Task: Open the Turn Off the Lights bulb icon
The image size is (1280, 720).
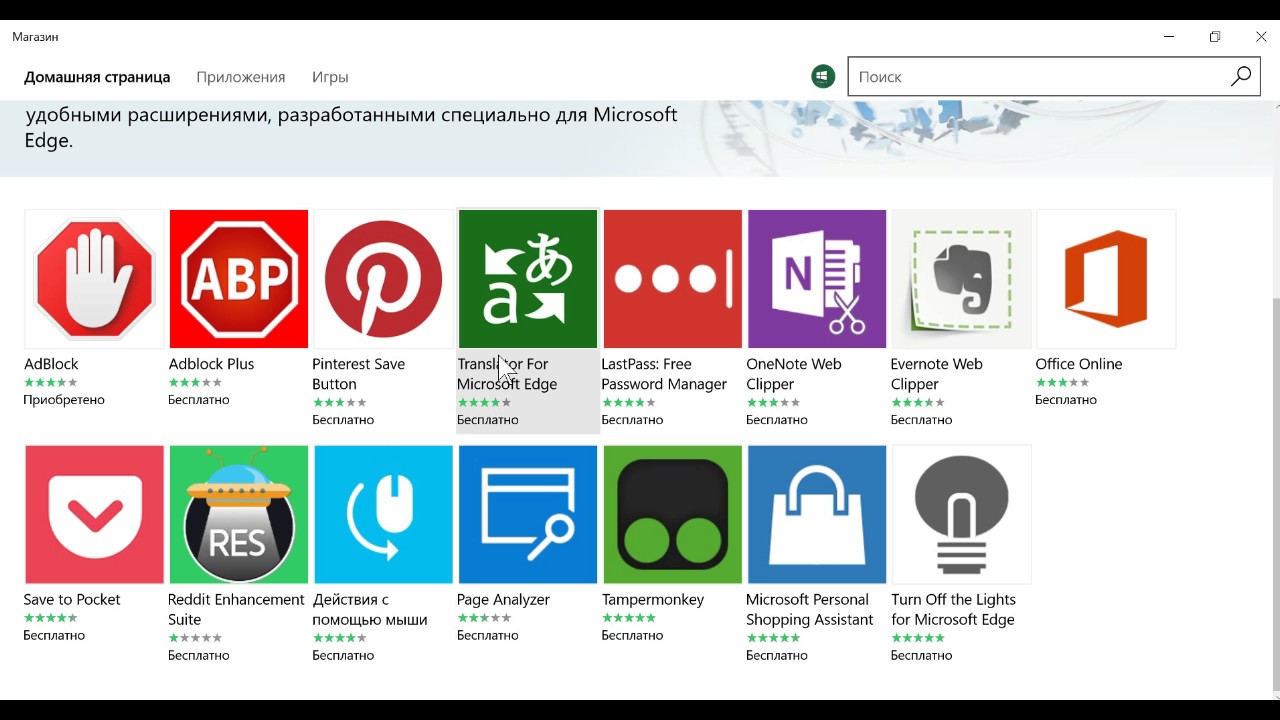Action: coord(961,515)
